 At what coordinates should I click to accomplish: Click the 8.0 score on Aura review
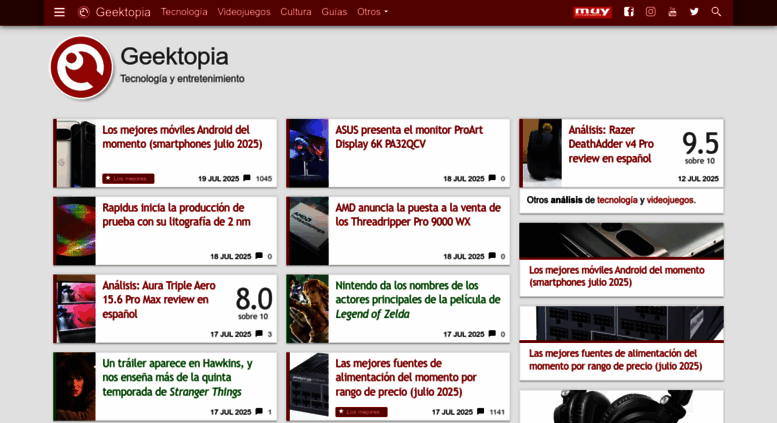pyautogui.click(x=253, y=299)
